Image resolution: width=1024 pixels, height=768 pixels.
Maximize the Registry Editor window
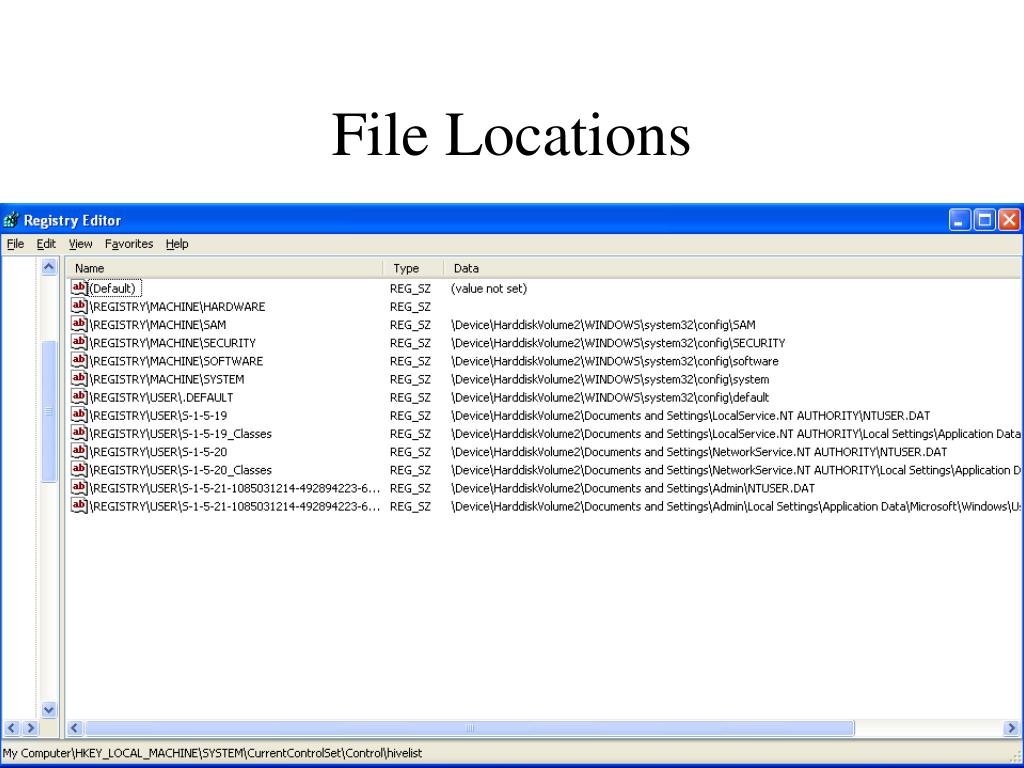pyautogui.click(x=984, y=220)
